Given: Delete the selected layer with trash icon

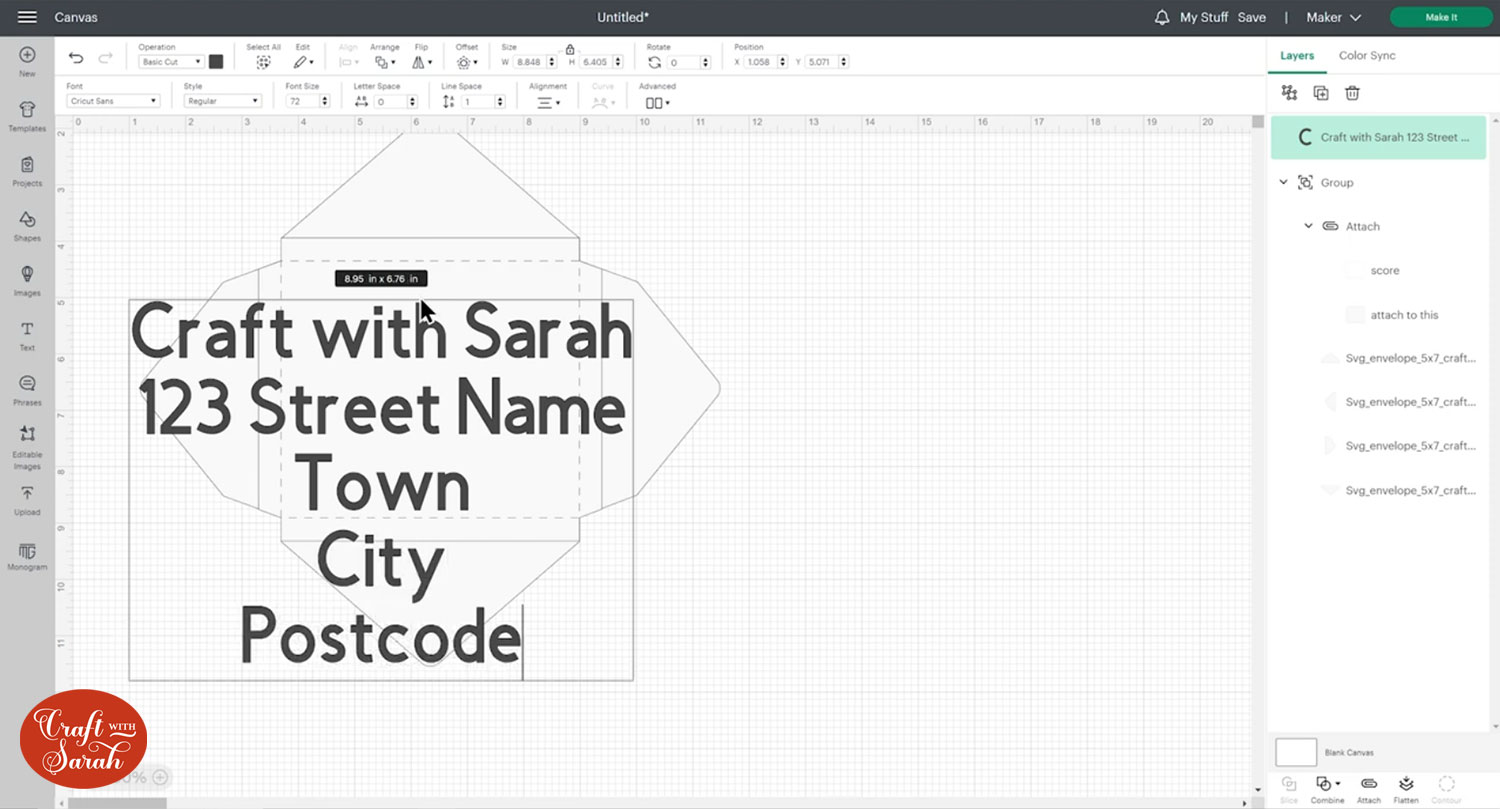Looking at the screenshot, I should [x=1352, y=93].
